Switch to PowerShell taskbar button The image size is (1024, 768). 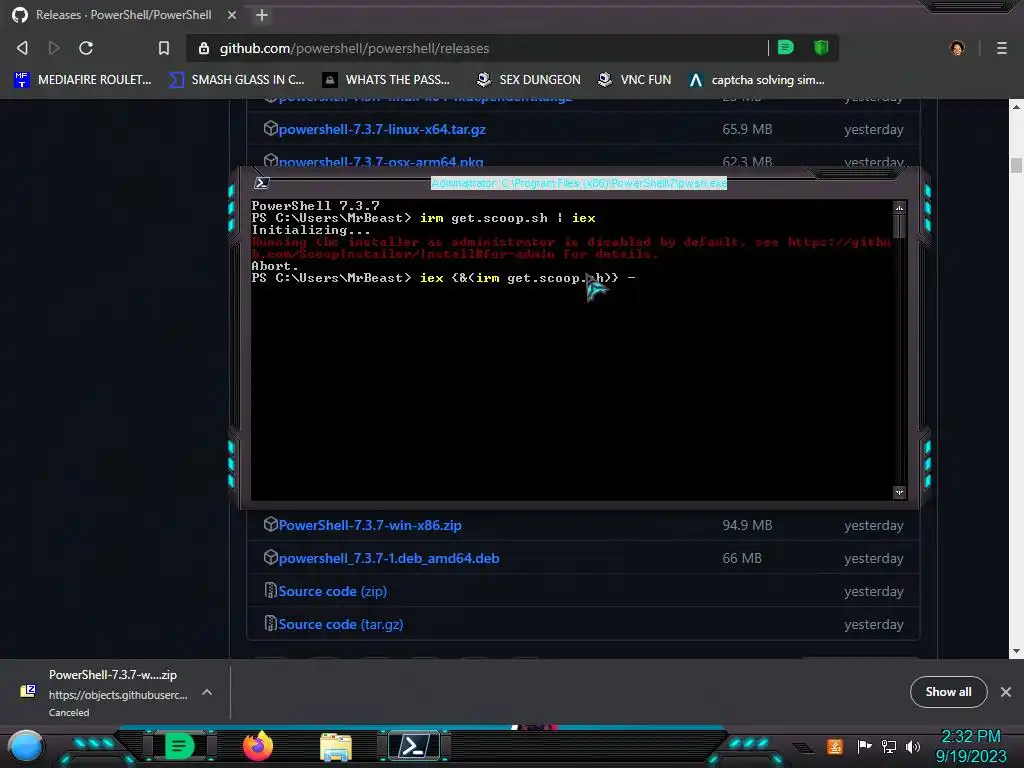(x=414, y=746)
